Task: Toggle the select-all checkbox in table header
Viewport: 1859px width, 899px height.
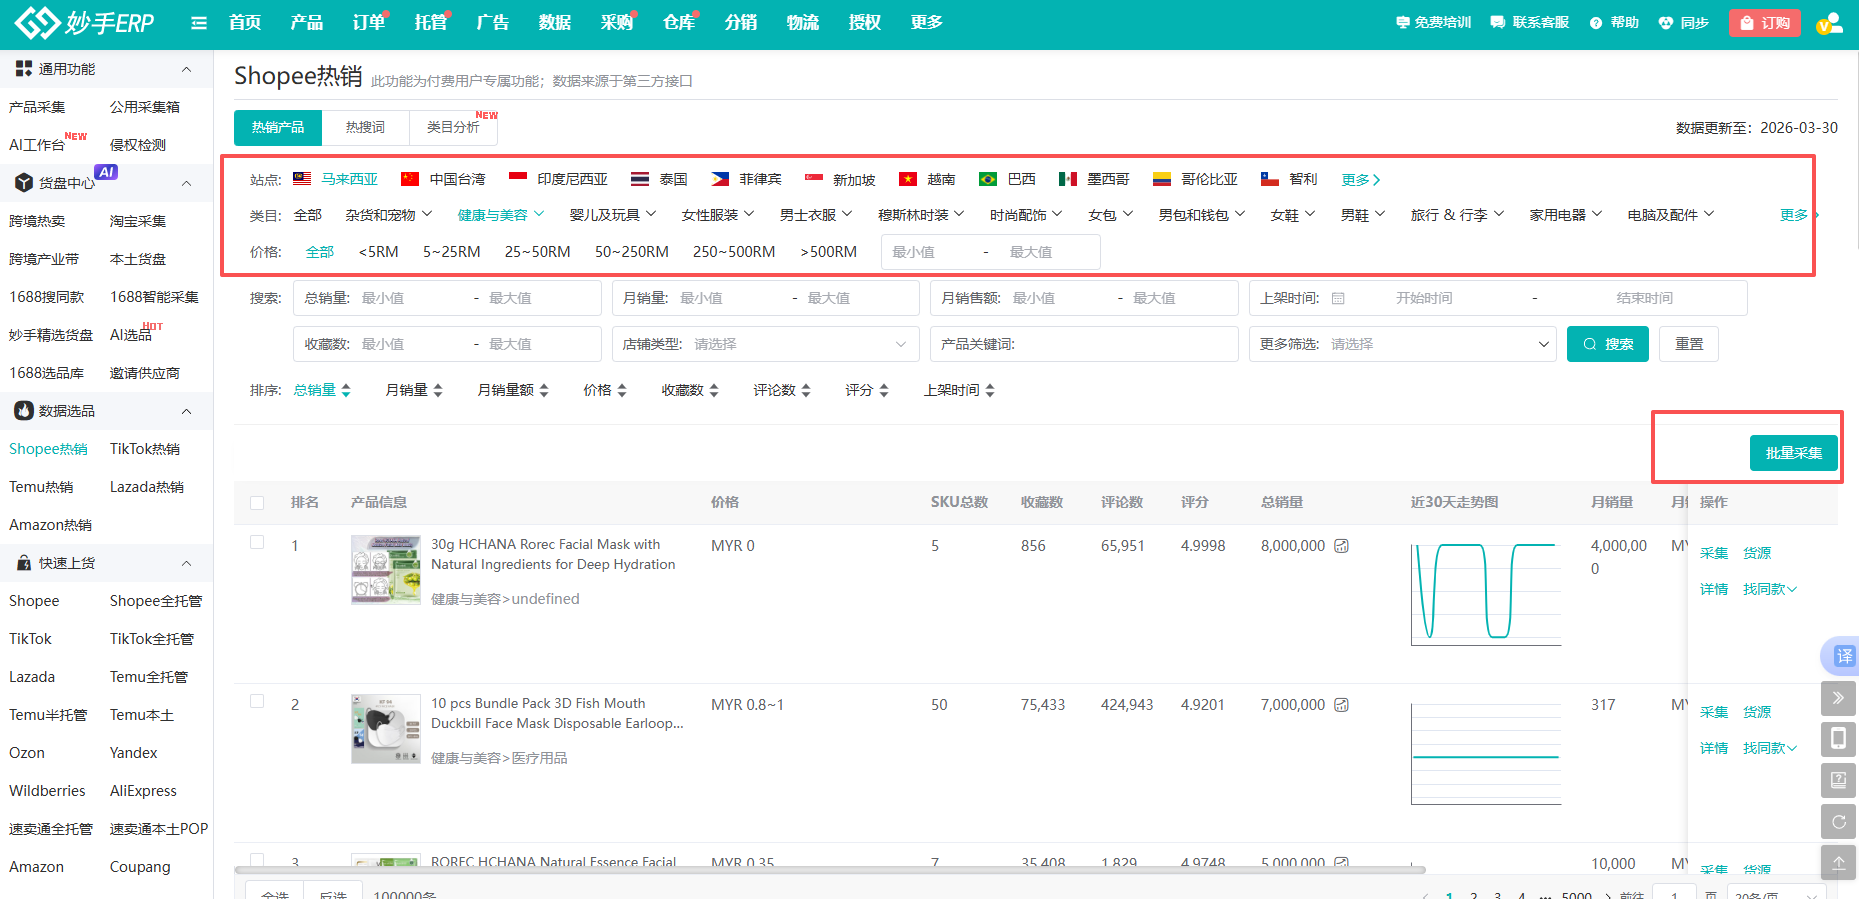Action: click(257, 503)
